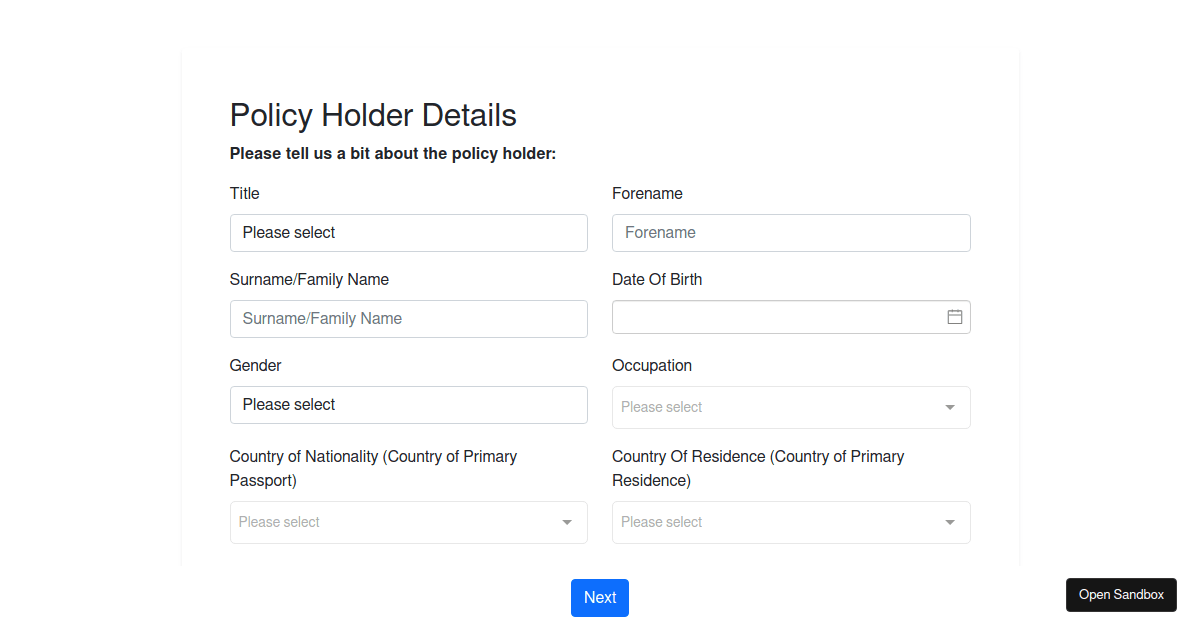1200x630 pixels.
Task: Click the Gender field label
Action: point(256,366)
